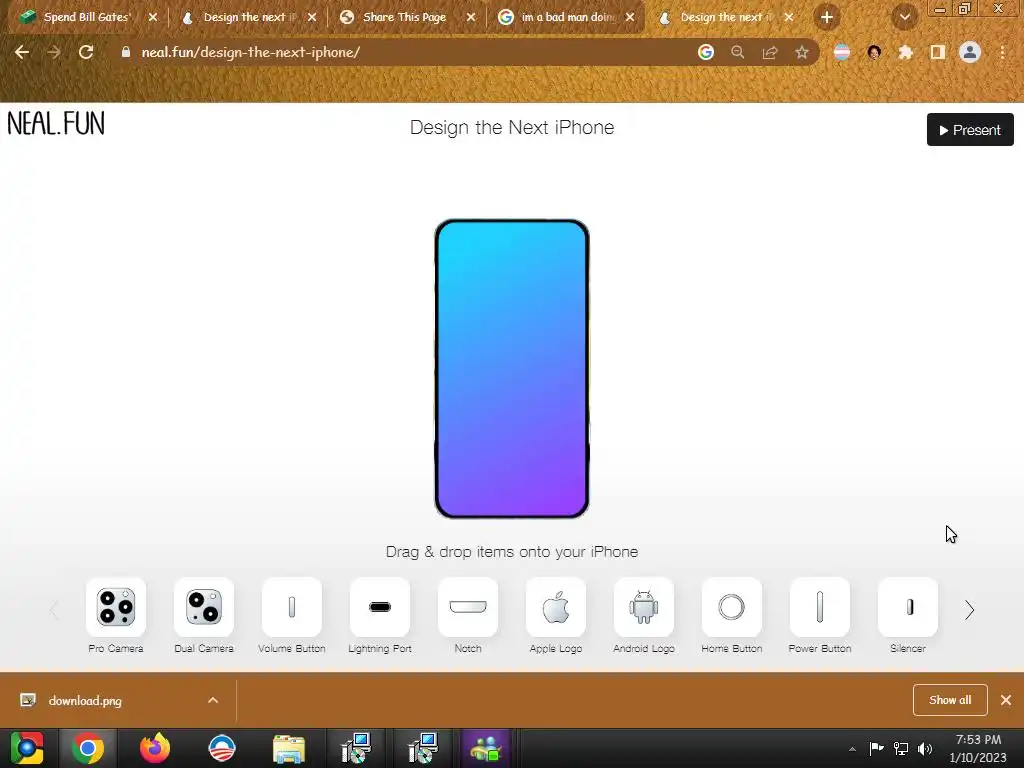Open the Chrome profile avatar
Image resolution: width=1024 pixels, height=768 pixels.
(x=970, y=52)
